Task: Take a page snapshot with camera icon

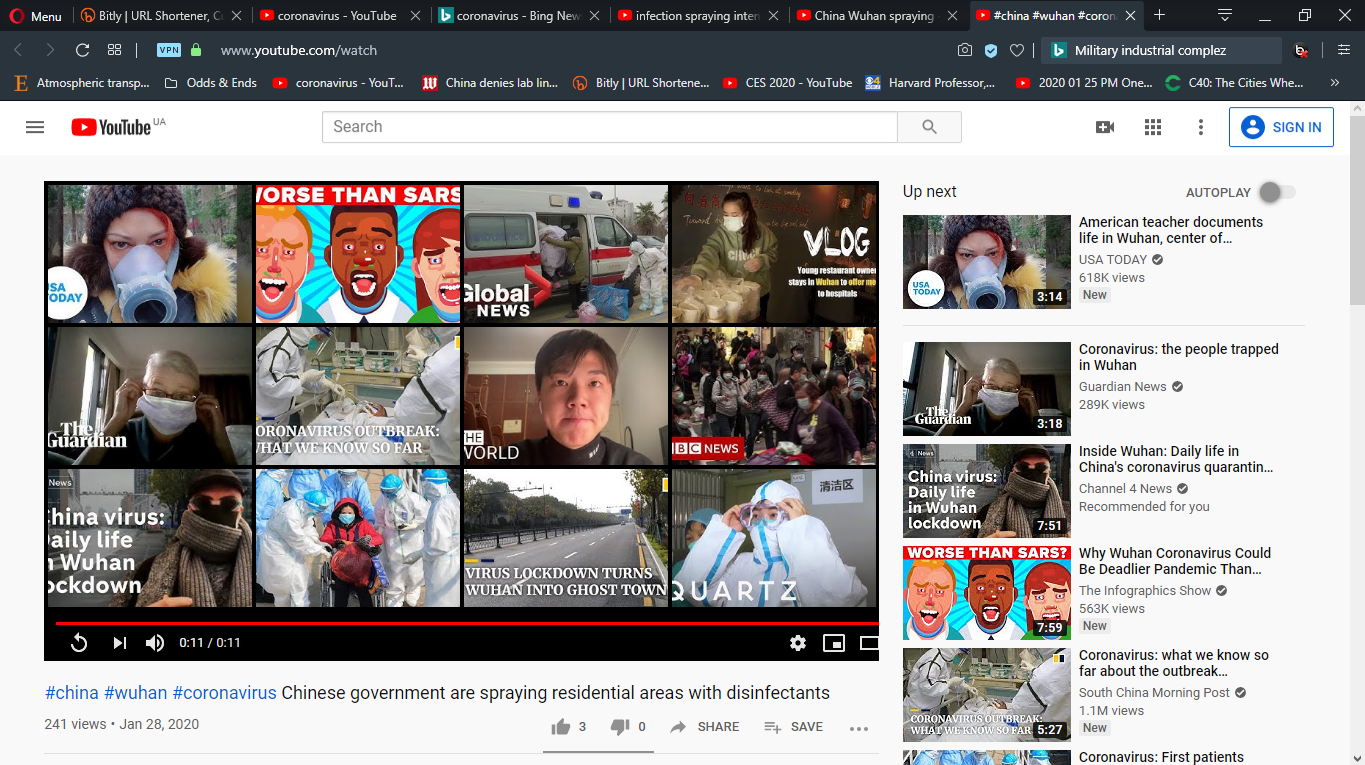Action: click(964, 50)
